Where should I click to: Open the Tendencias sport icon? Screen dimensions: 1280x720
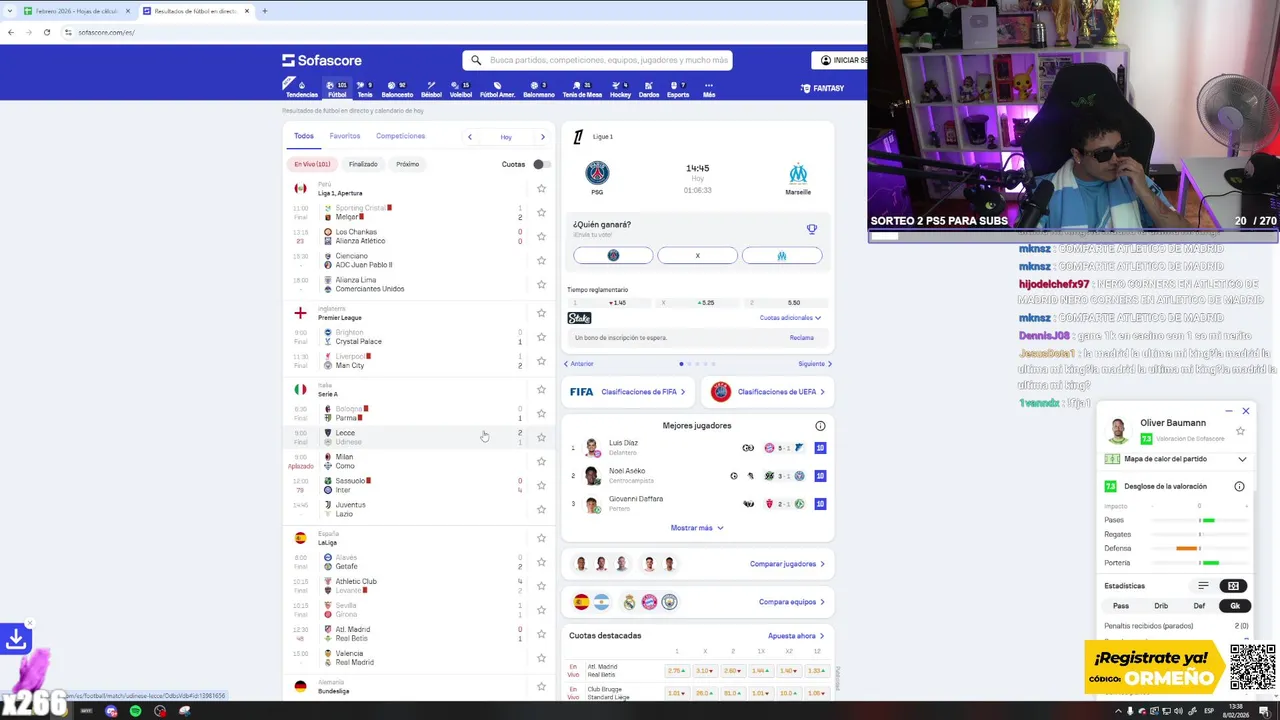click(301, 89)
